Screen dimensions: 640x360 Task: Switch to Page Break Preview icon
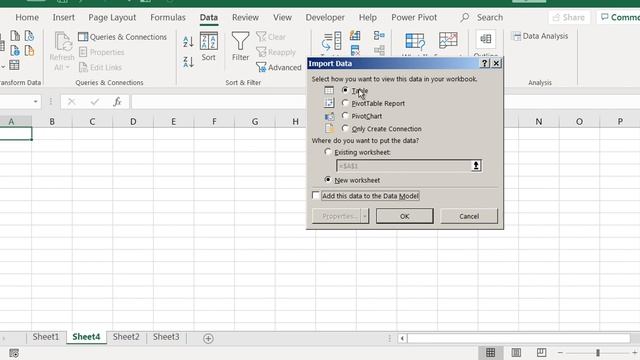pyautogui.click(x=541, y=353)
